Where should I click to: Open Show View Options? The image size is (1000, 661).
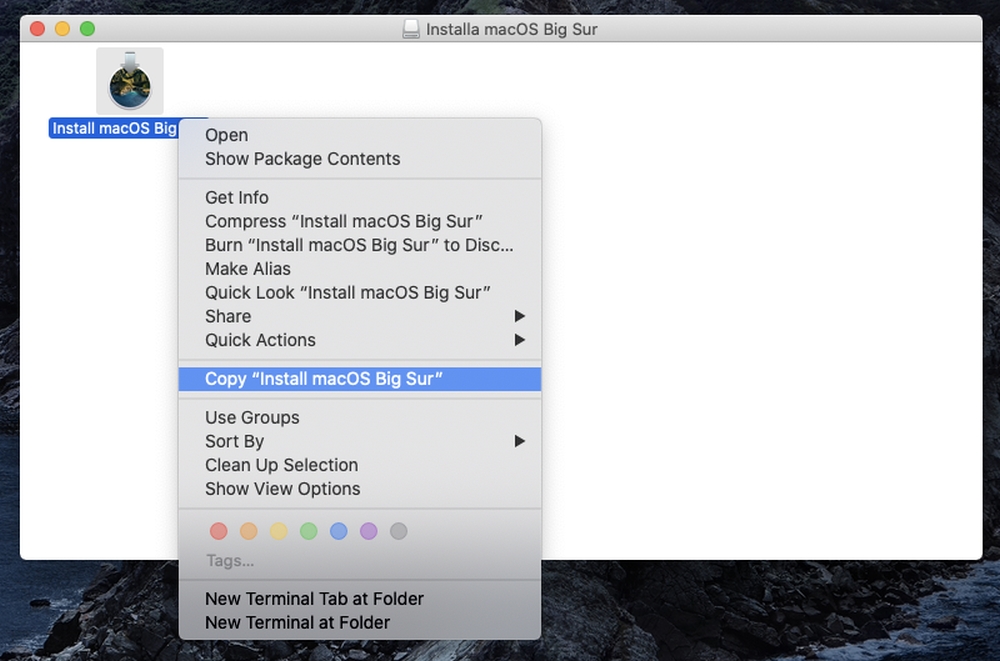click(x=360, y=489)
